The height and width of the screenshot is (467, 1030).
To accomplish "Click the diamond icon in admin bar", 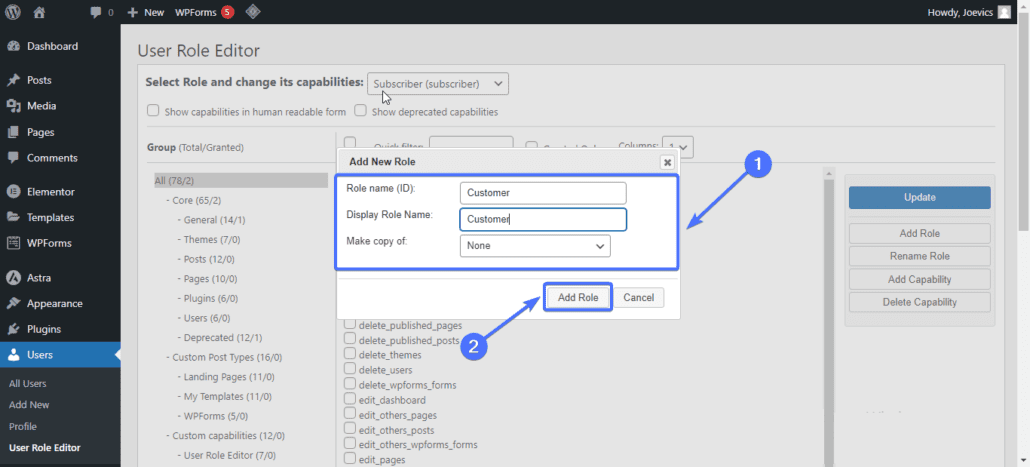I will coord(252,12).
